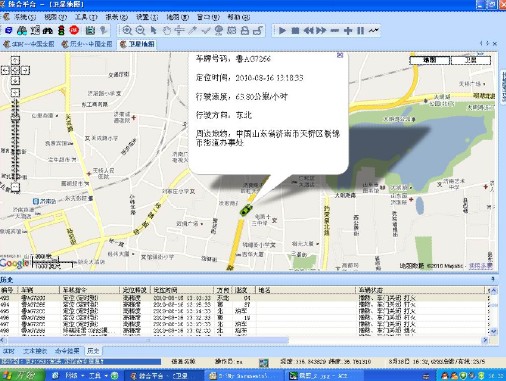Screen dimensions: 506x381
Task: Click the blue cube icon in toolbar
Action: pyautogui.click(x=9, y=31)
